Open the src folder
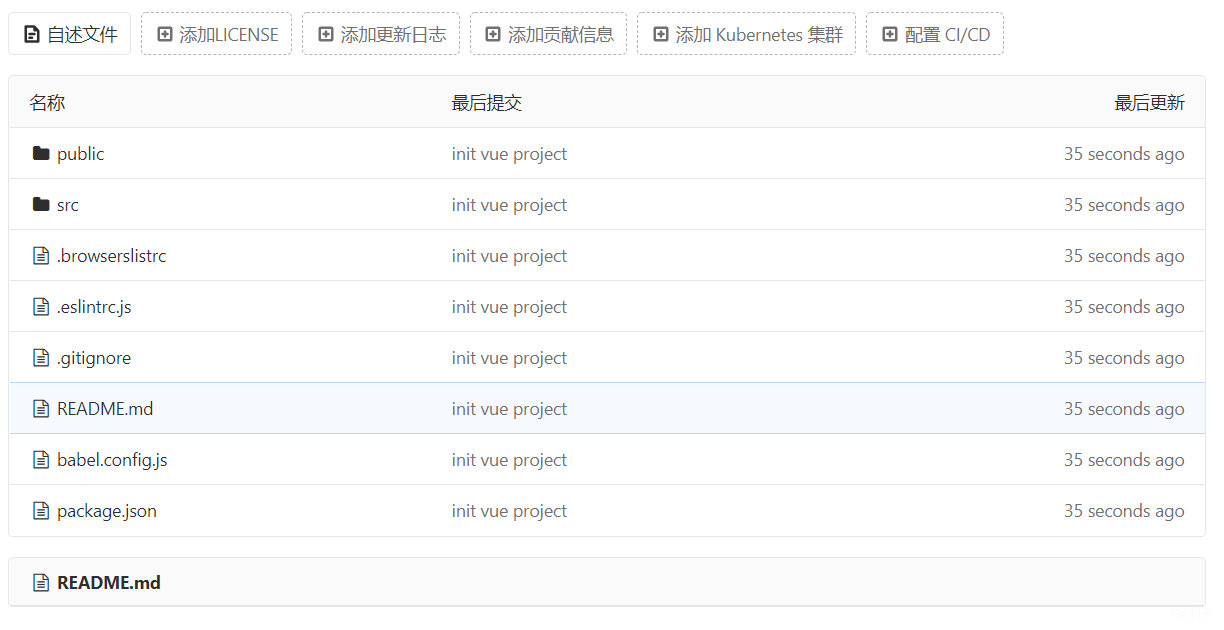The width and height of the screenshot is (1224, 630). (68, 205)
